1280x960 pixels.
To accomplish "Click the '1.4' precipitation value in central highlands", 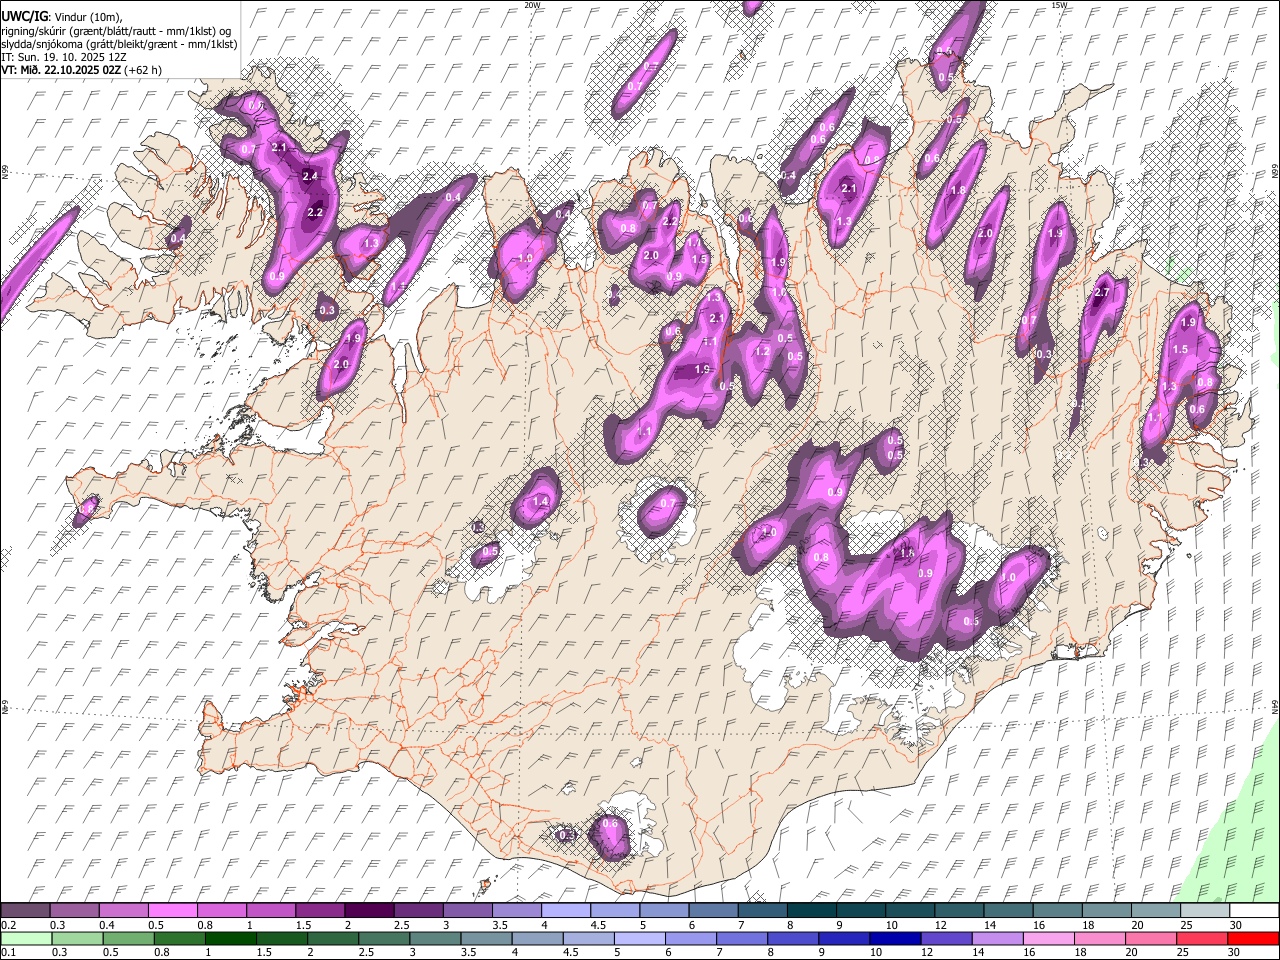I will 541,501.
